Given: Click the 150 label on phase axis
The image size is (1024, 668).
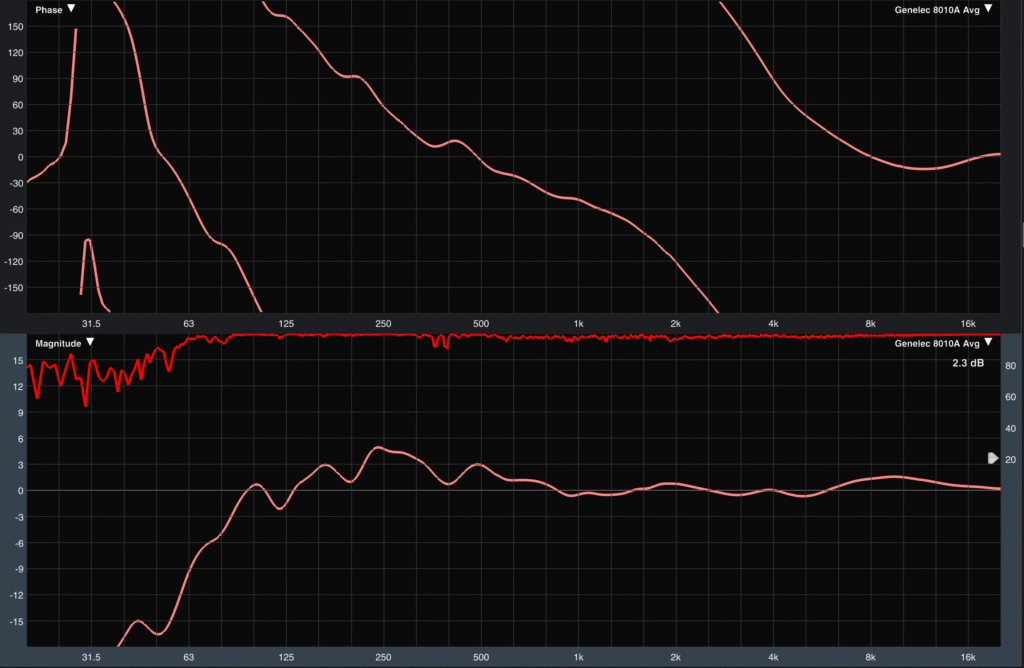Looking at the screenshot, I should point(15,27).
